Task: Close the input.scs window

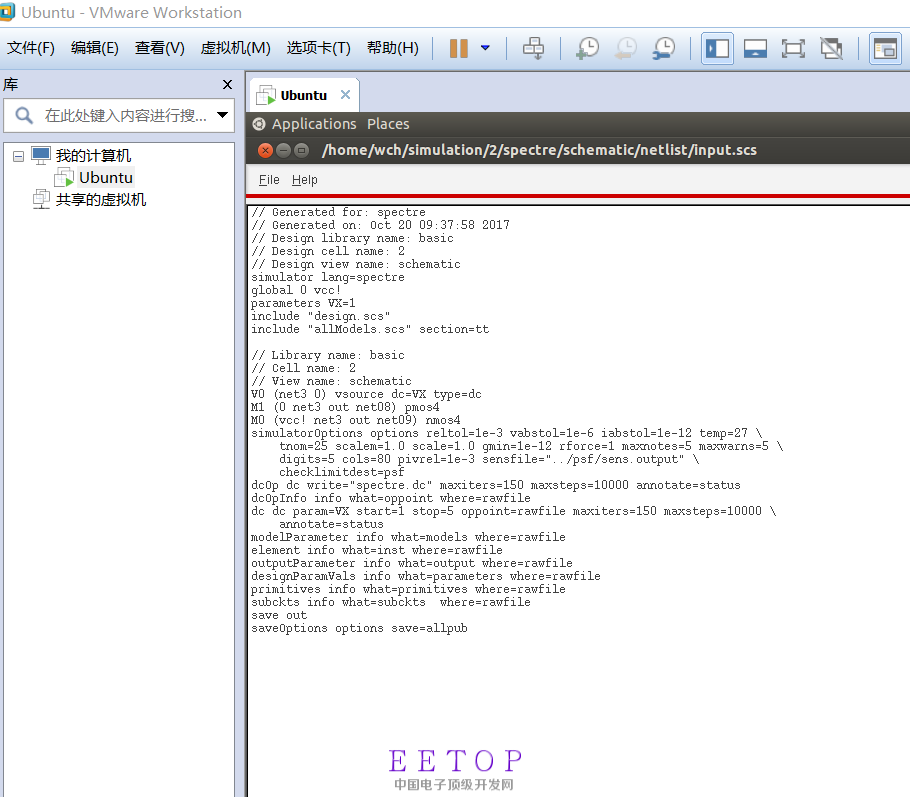Action: (265, 151)
